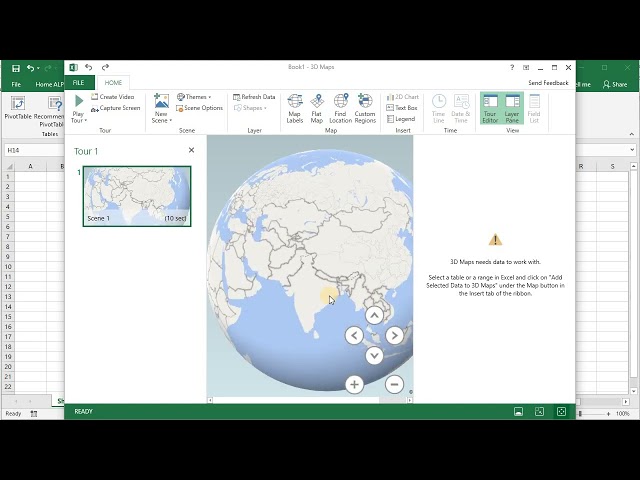640x480 pixels.
Task: Open the Themes dropdown
Action: point(194,97)
